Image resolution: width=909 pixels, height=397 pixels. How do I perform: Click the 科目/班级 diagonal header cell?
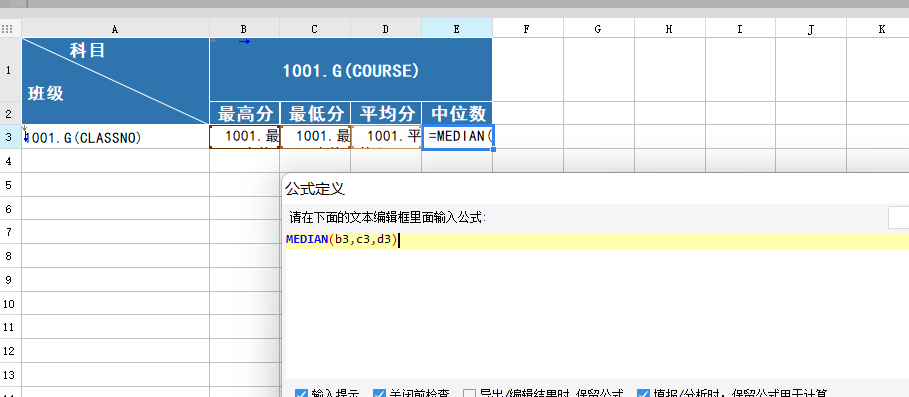point(115,81)
